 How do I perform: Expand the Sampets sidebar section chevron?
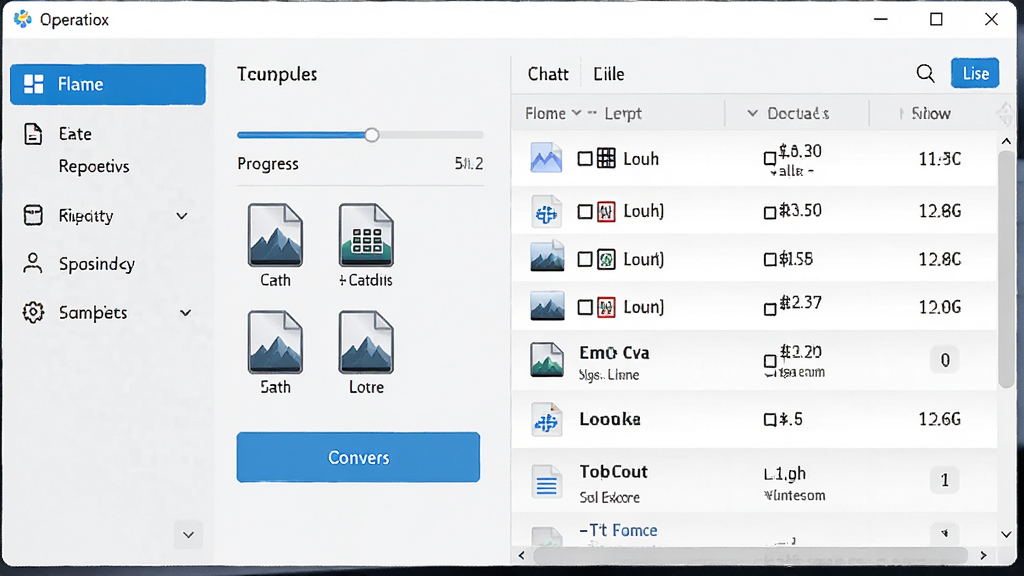pos(185,313)
